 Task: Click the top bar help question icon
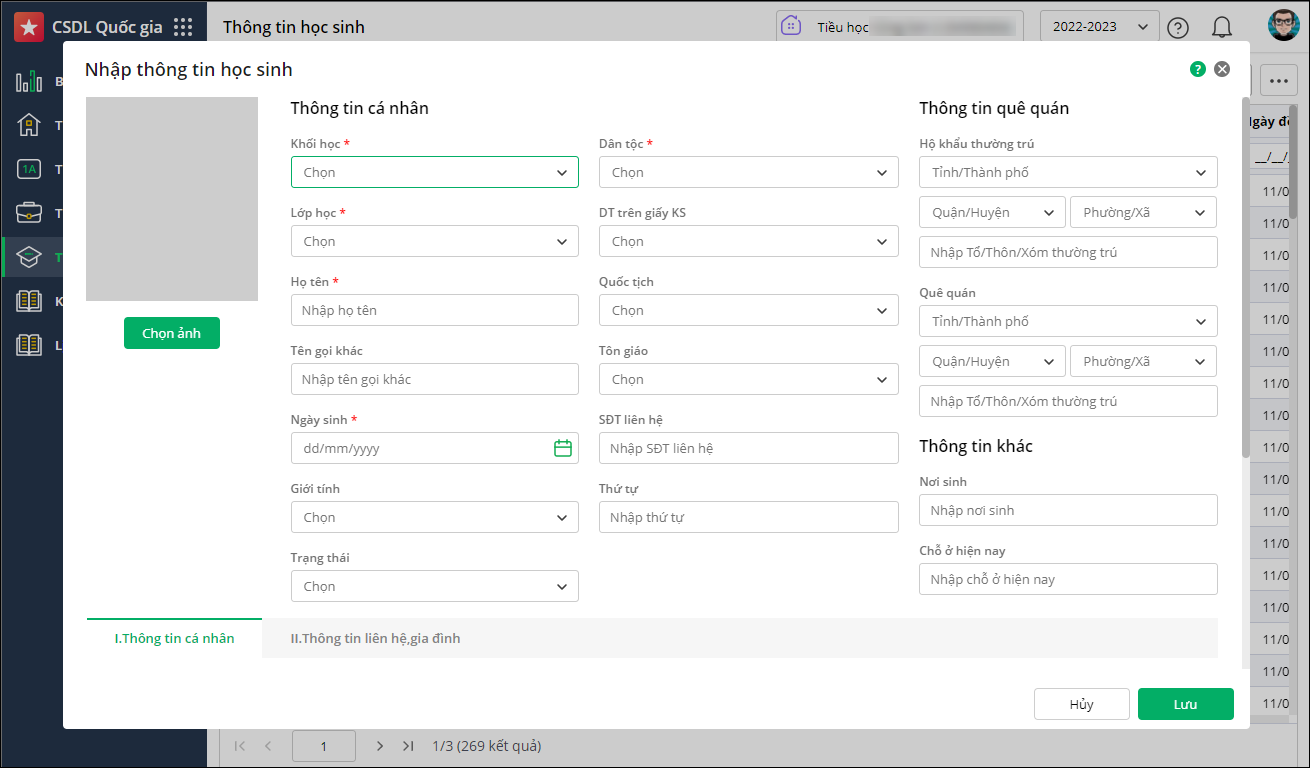click(x=1179, y=27)
